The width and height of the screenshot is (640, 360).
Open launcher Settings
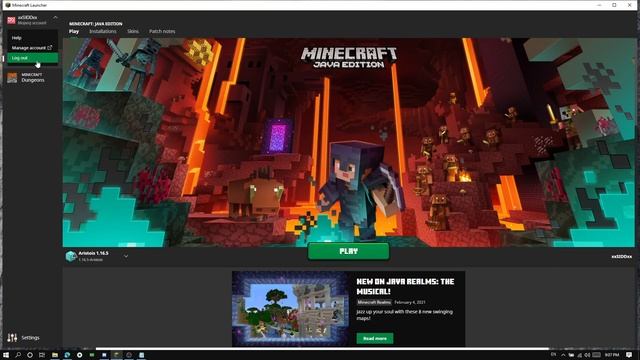click(23, 338)
